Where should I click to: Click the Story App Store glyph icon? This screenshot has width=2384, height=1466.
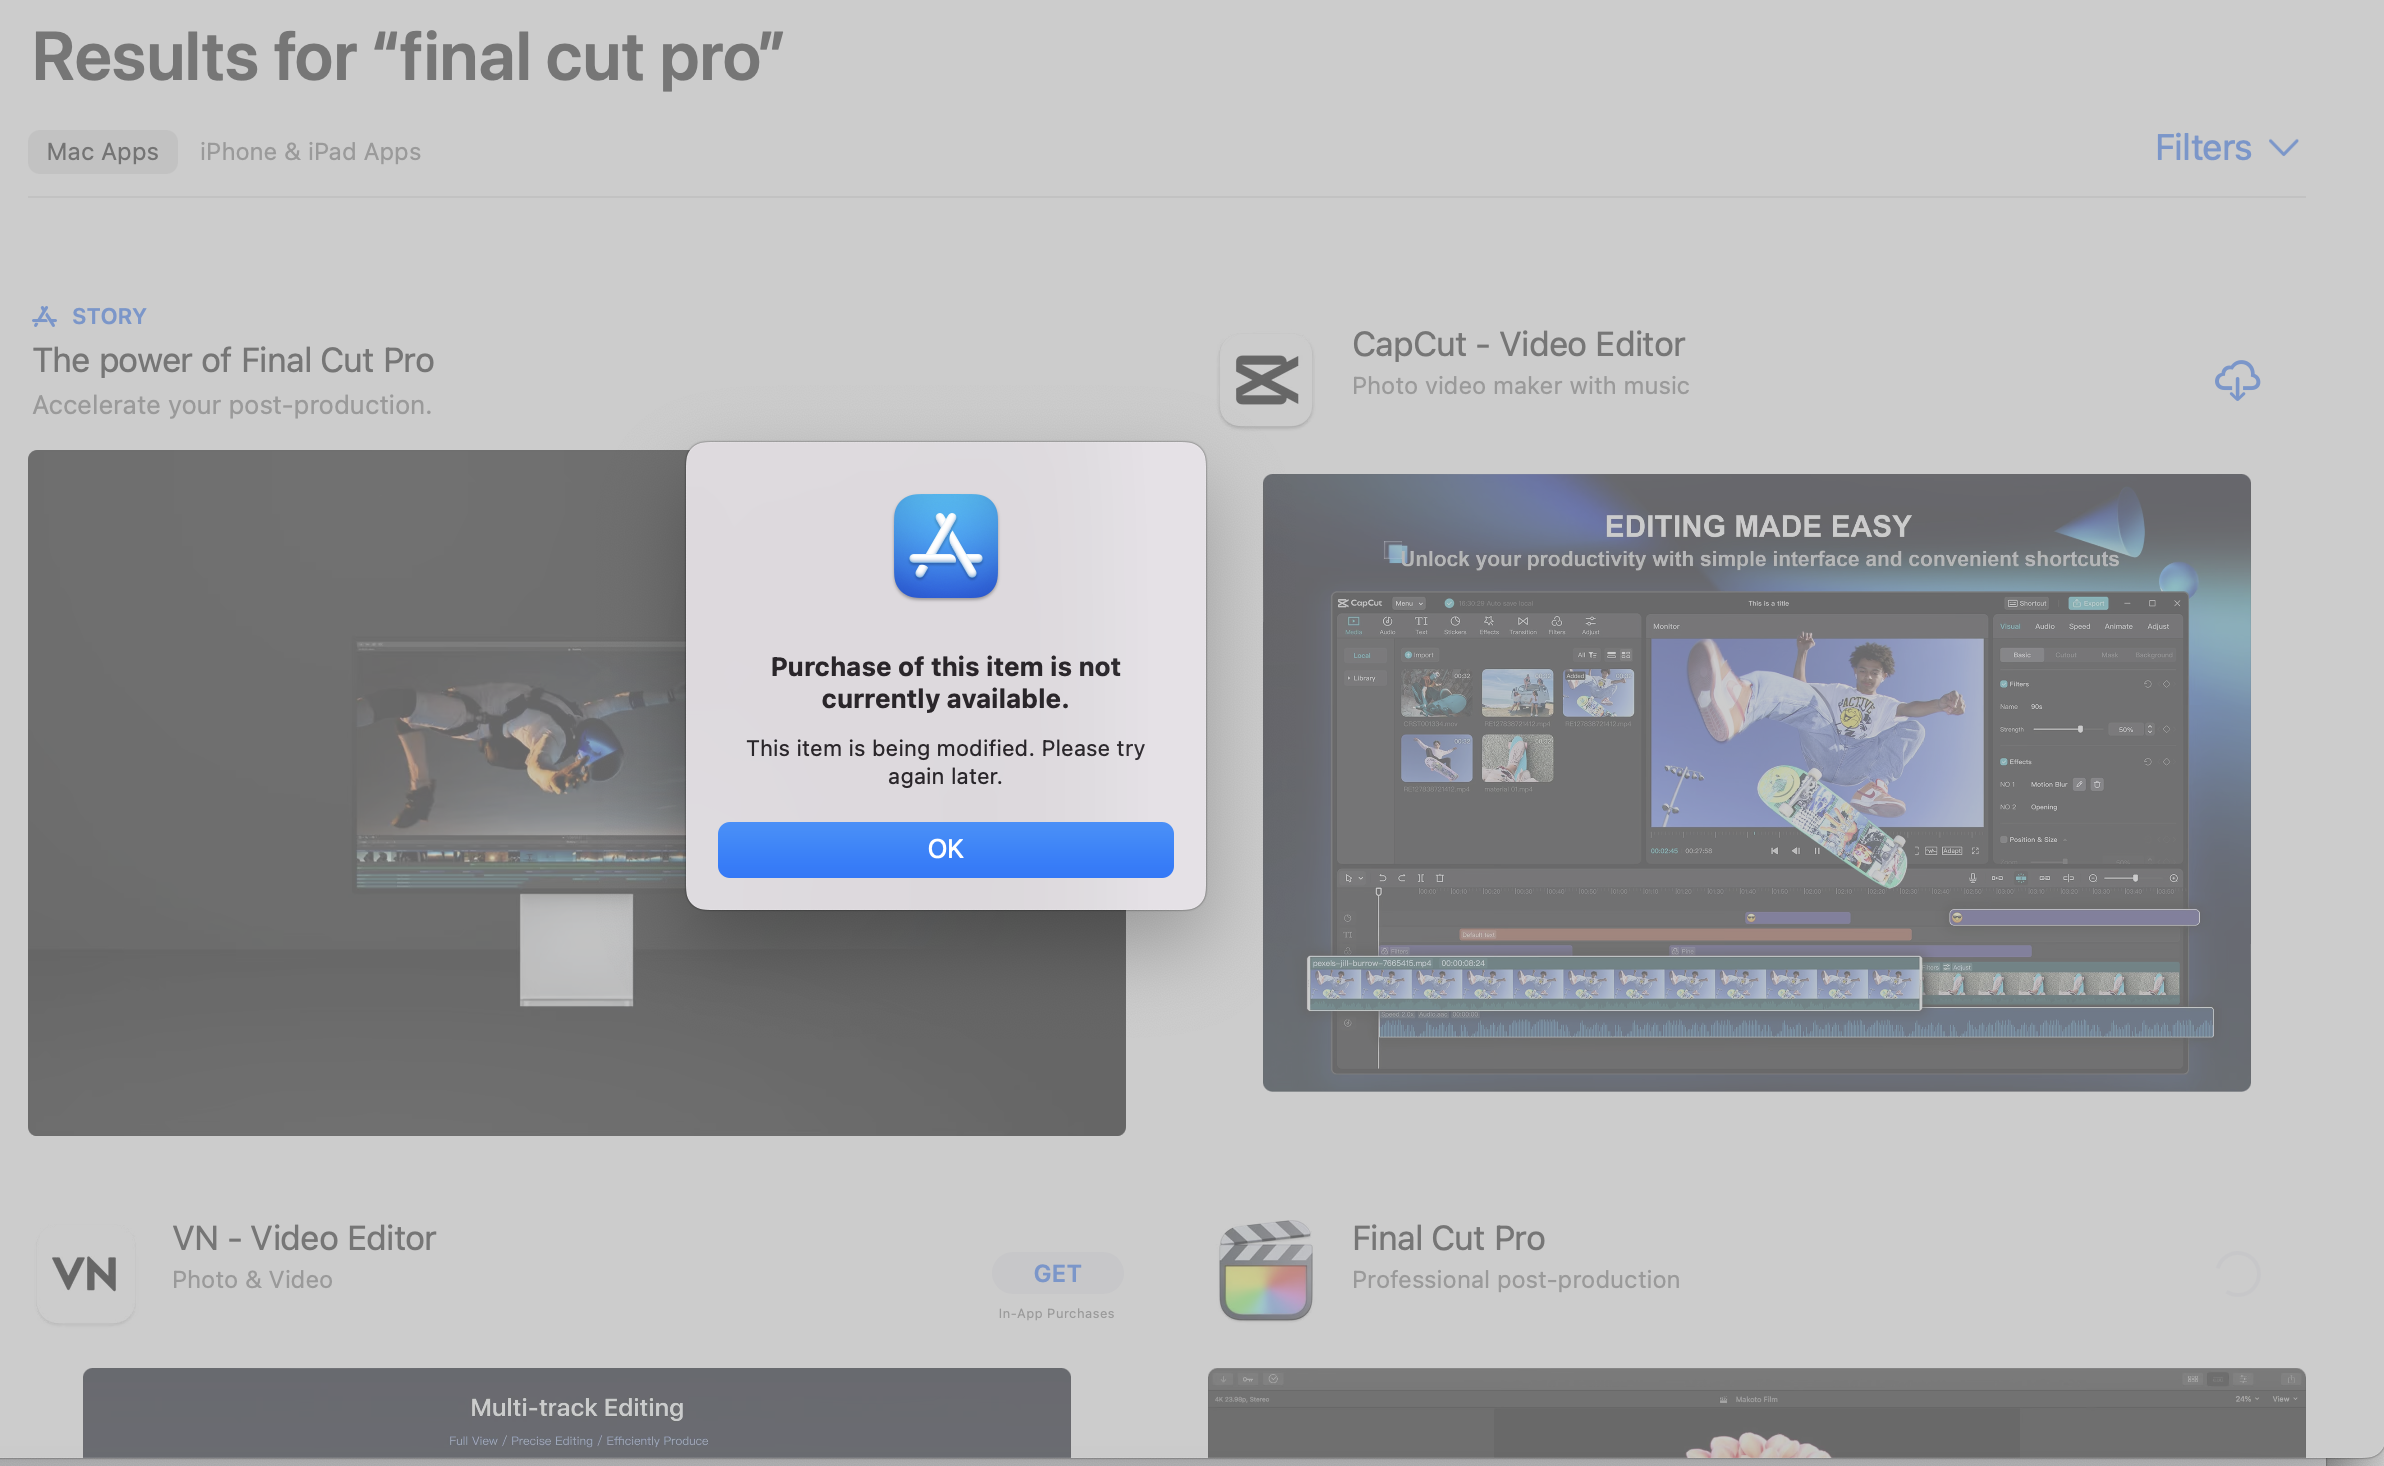(x=44, y=317)
